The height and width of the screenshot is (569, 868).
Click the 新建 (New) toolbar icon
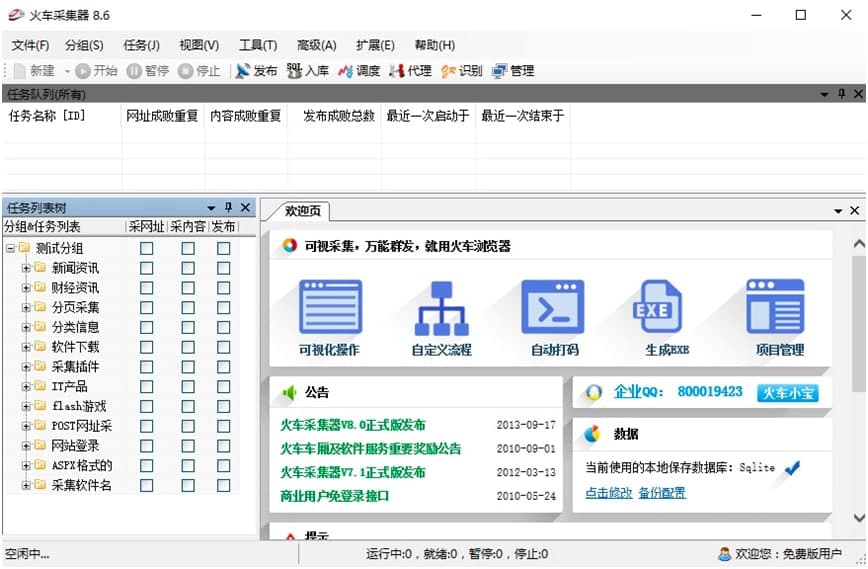(x=20, y=71)
